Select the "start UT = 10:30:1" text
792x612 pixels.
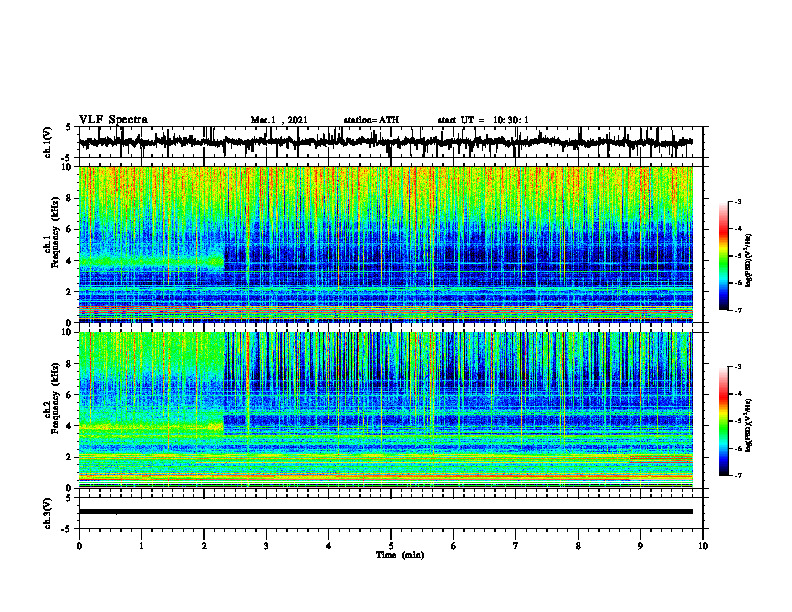click(483, 120)
